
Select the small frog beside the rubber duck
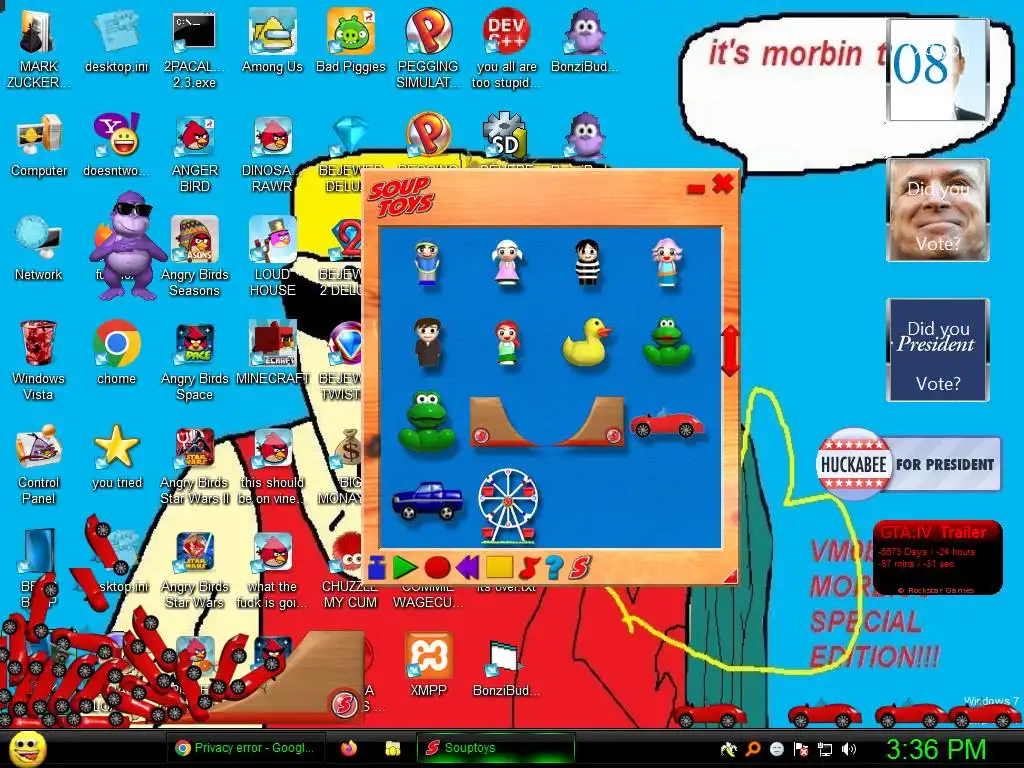(x=666, y=342)
